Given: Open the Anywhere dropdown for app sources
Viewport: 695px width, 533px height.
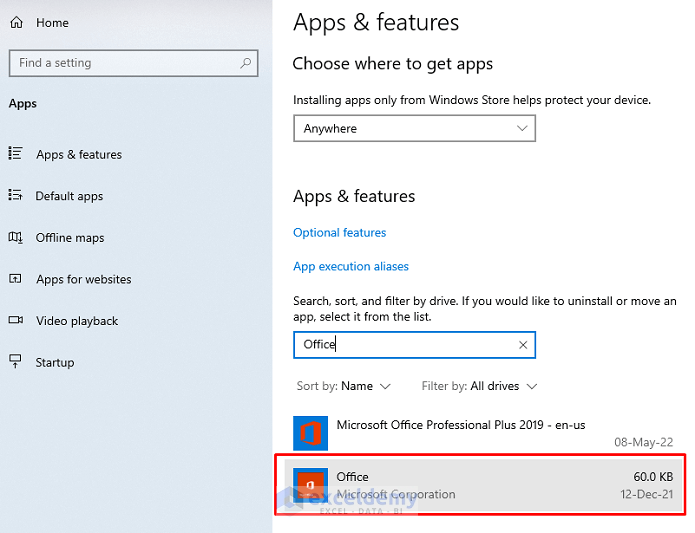Looking at the screenshot, I should coord(414,128).
